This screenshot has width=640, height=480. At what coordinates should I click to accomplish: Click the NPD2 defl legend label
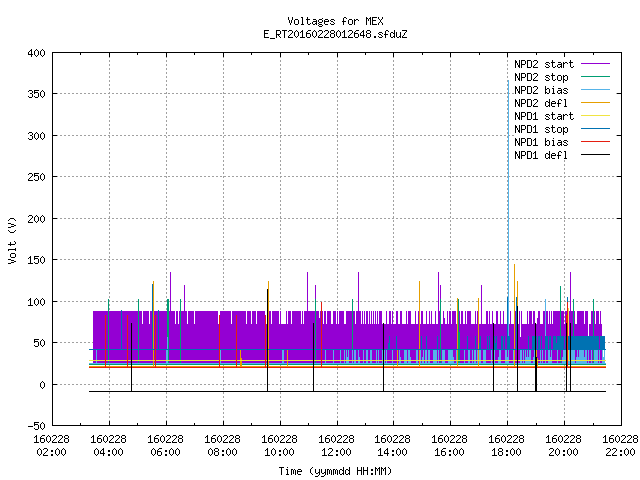541,103
